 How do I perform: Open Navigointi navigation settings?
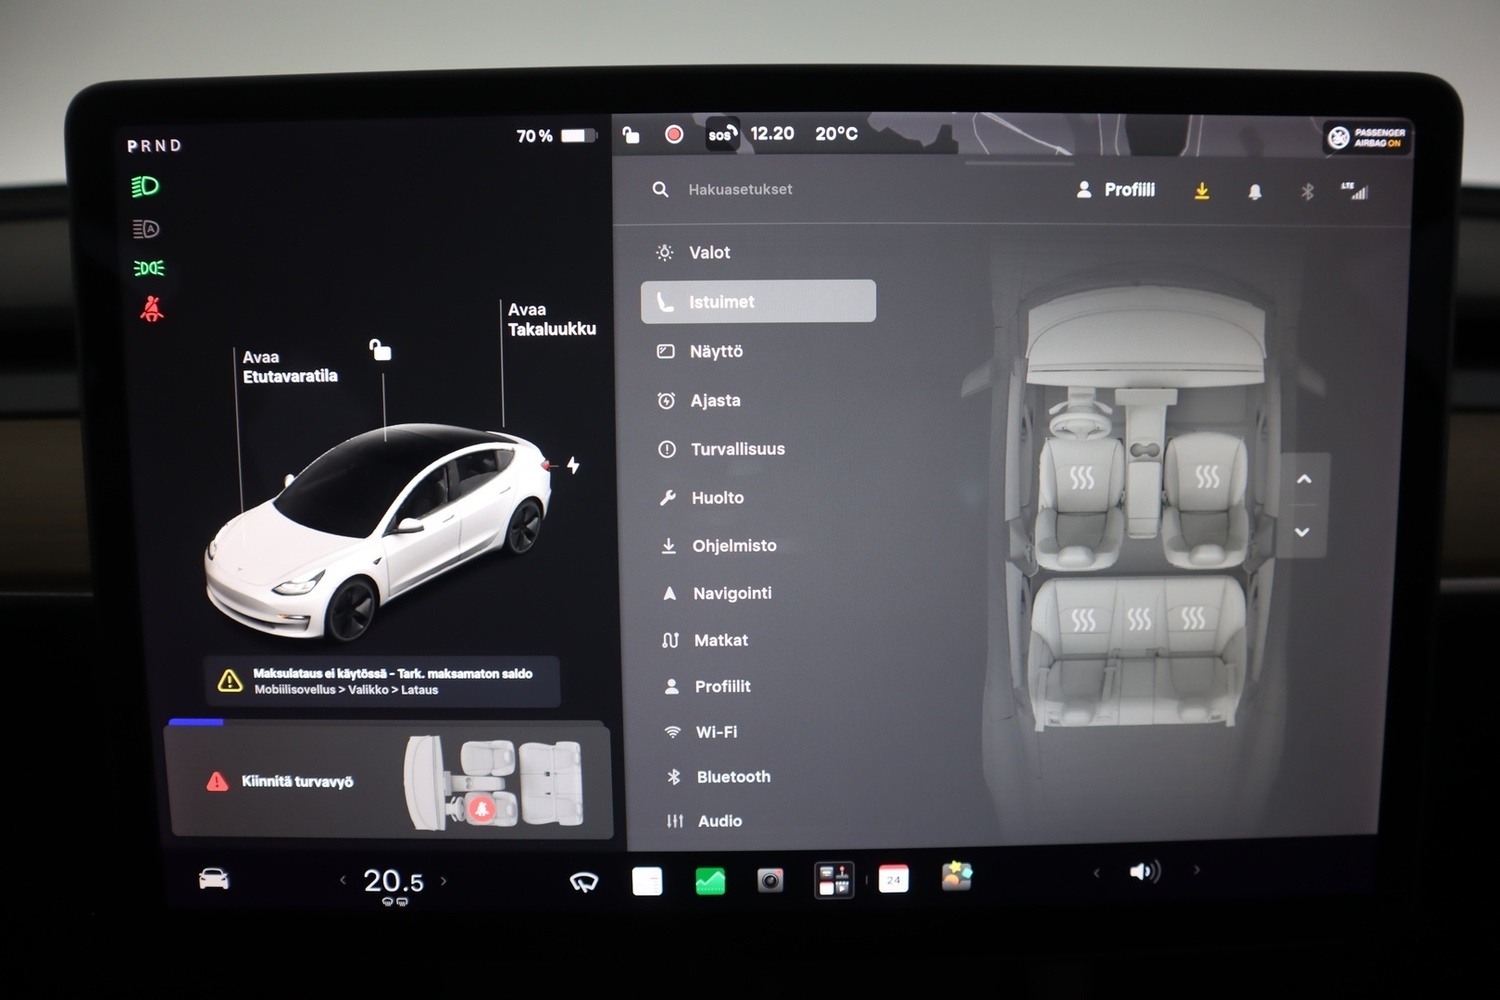717,593
